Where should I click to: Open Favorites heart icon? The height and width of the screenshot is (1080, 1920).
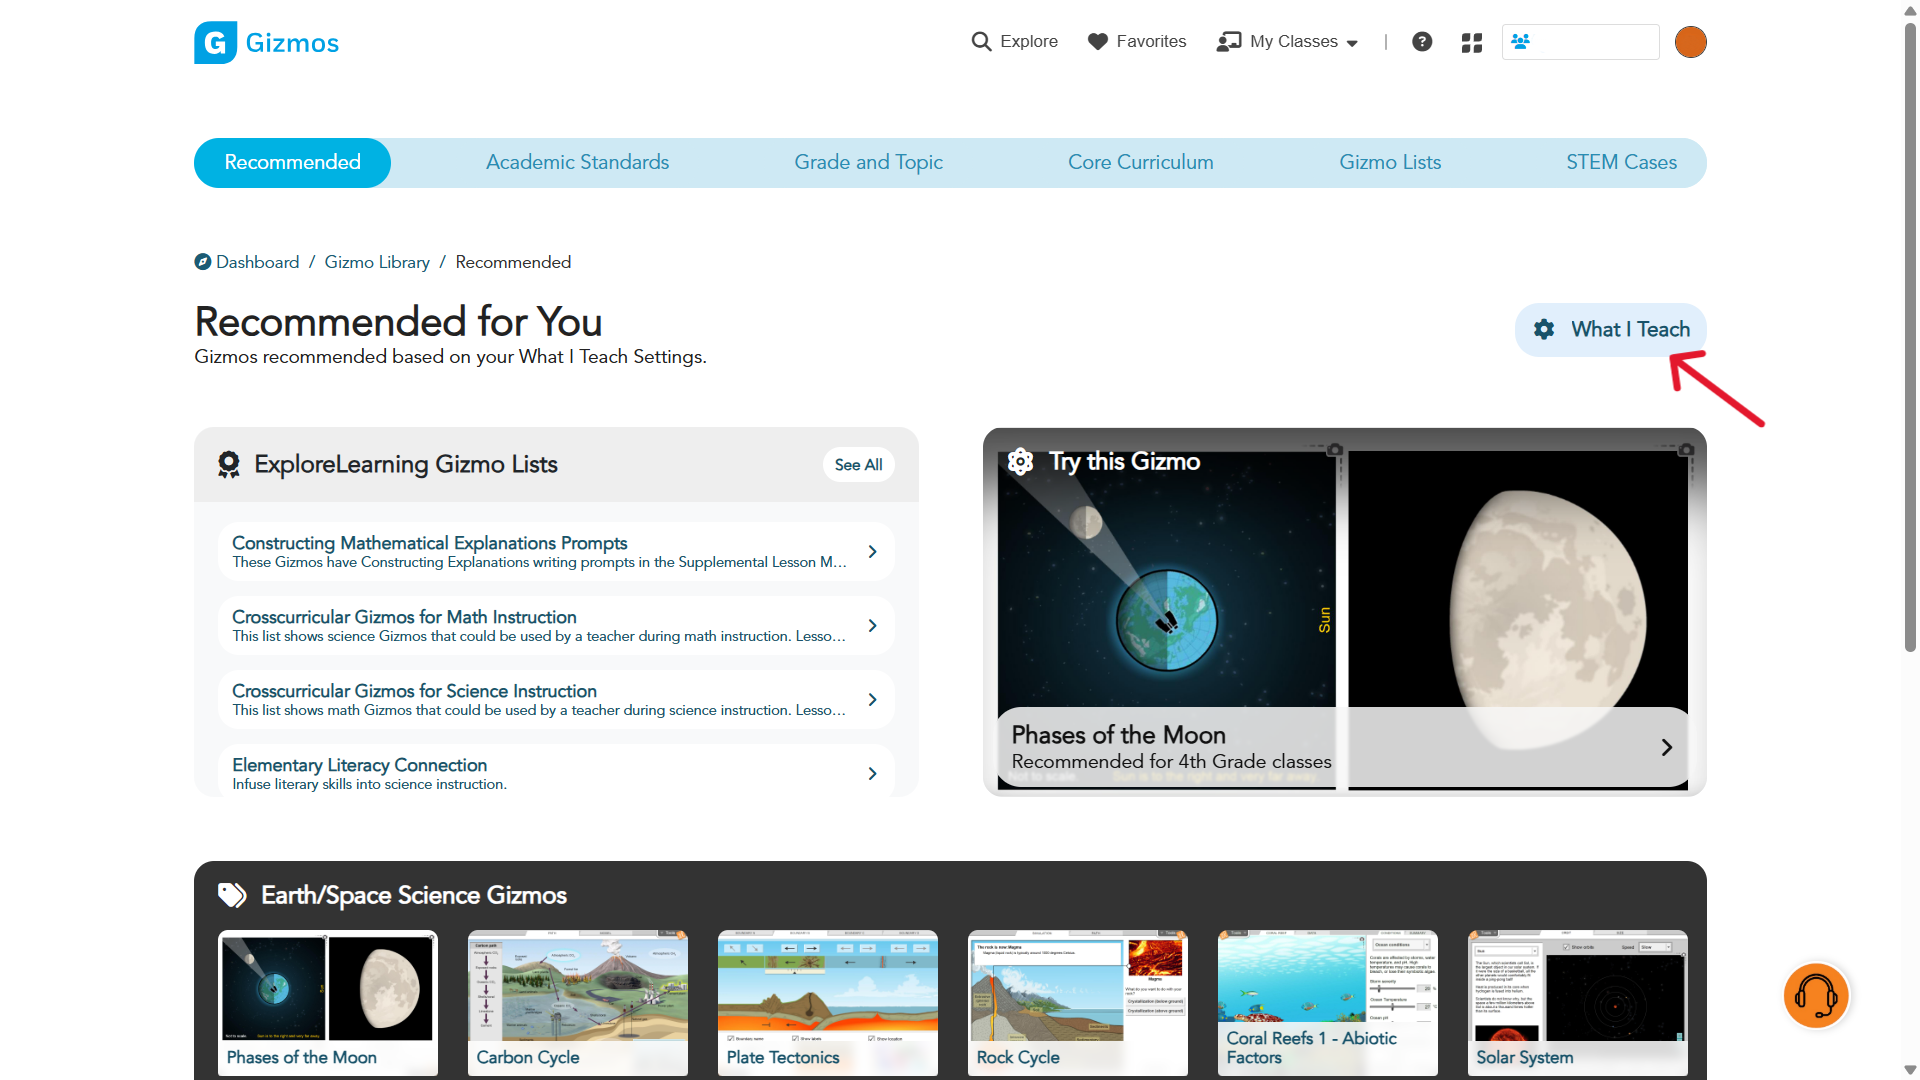[1098, 42]
